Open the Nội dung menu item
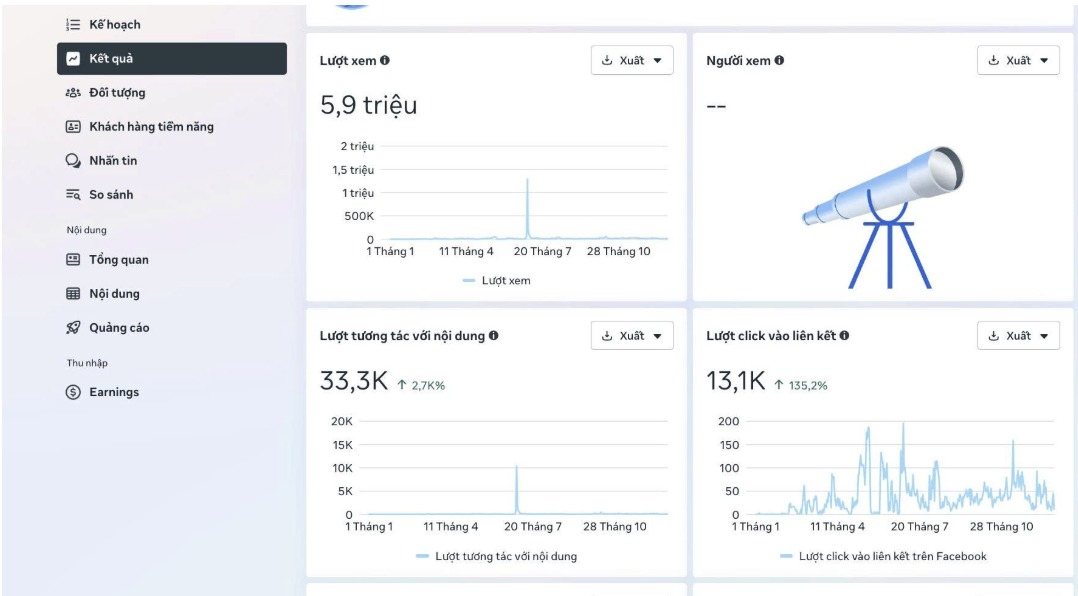The image size is (1078, 596). click(172, 294)
